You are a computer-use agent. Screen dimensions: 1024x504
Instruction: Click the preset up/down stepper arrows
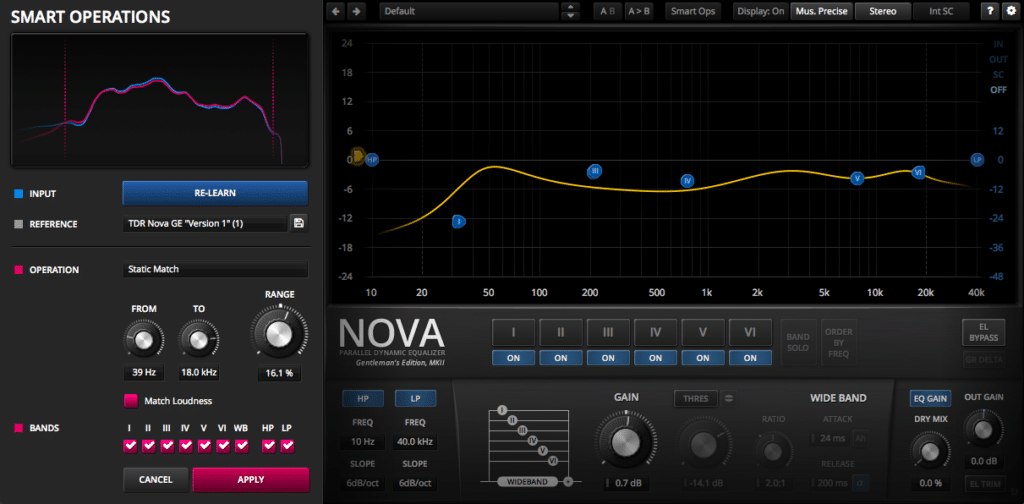pos(571,11)
